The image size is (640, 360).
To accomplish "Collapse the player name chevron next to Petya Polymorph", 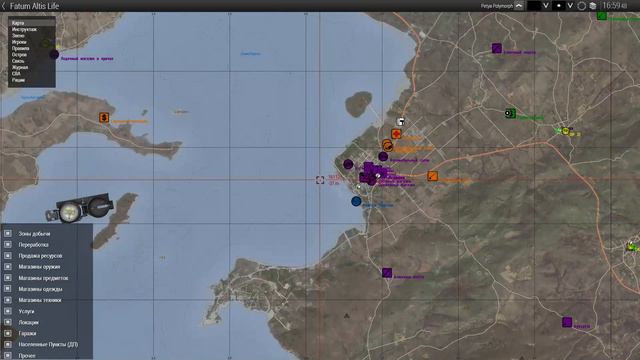I will (519, 6).
